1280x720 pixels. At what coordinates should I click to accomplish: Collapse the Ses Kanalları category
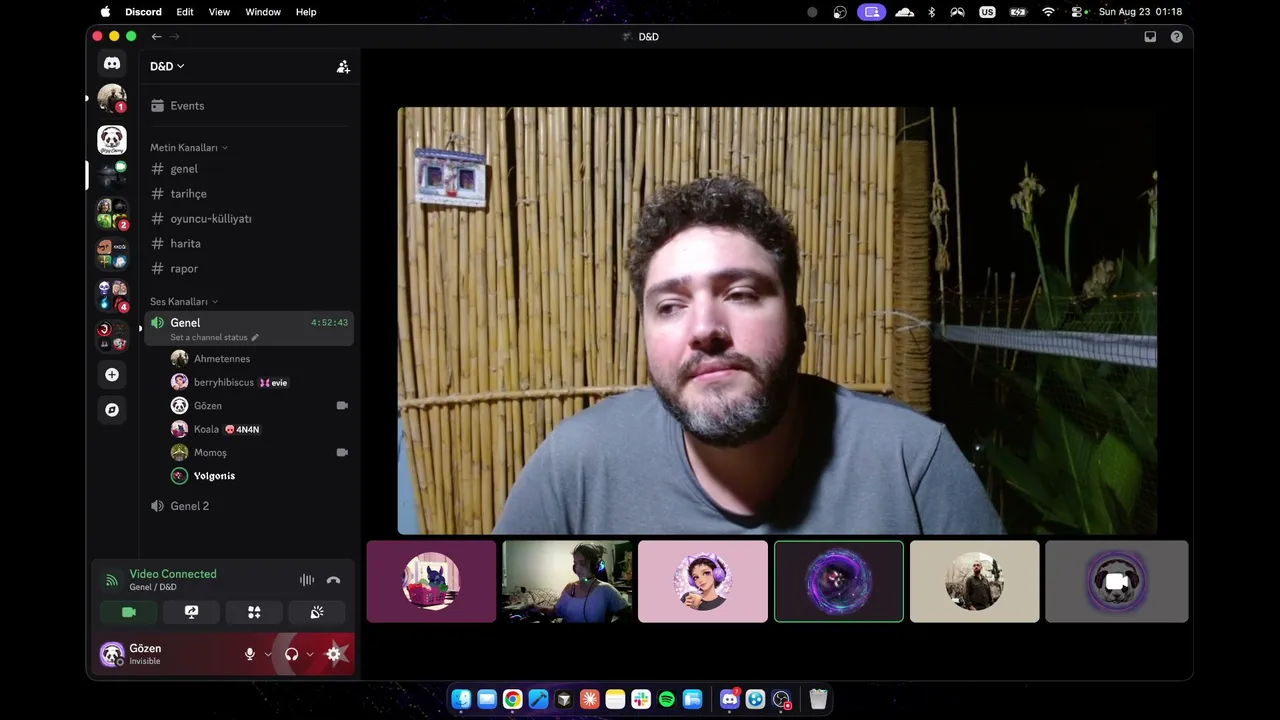[184, 302]
